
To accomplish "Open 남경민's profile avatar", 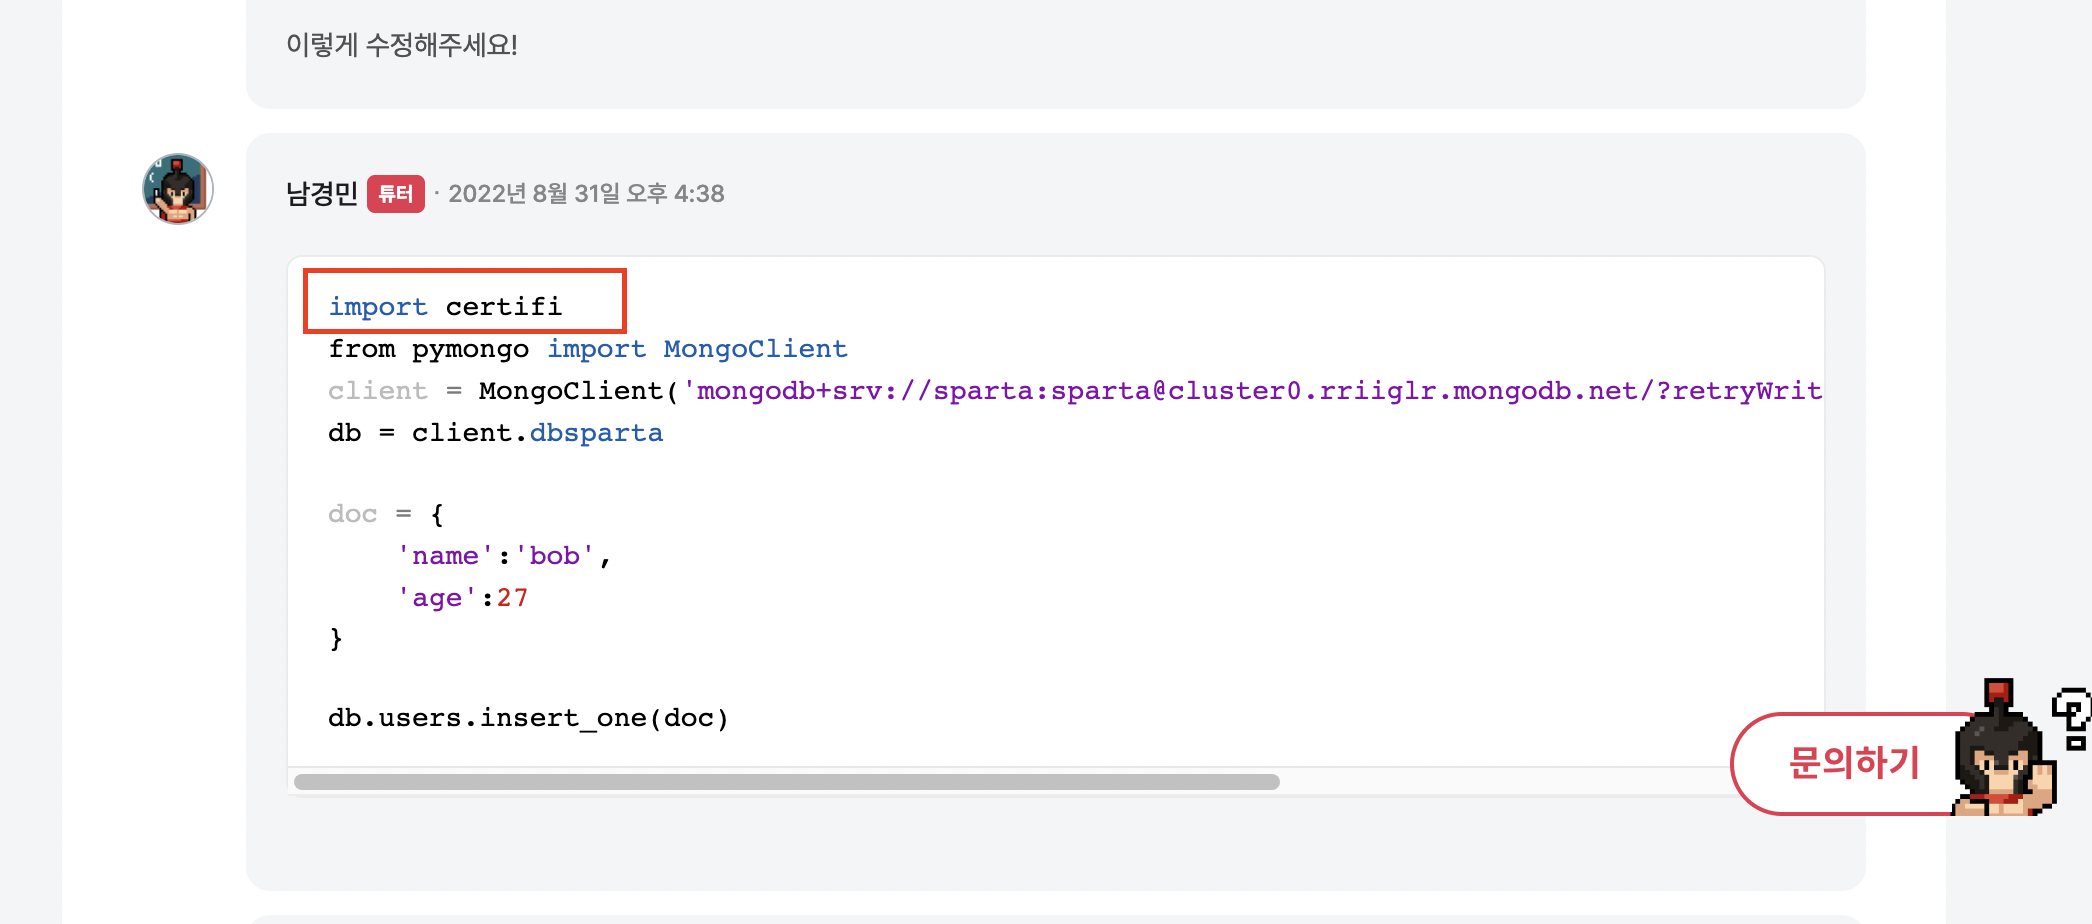I will (x=178, y=189).
